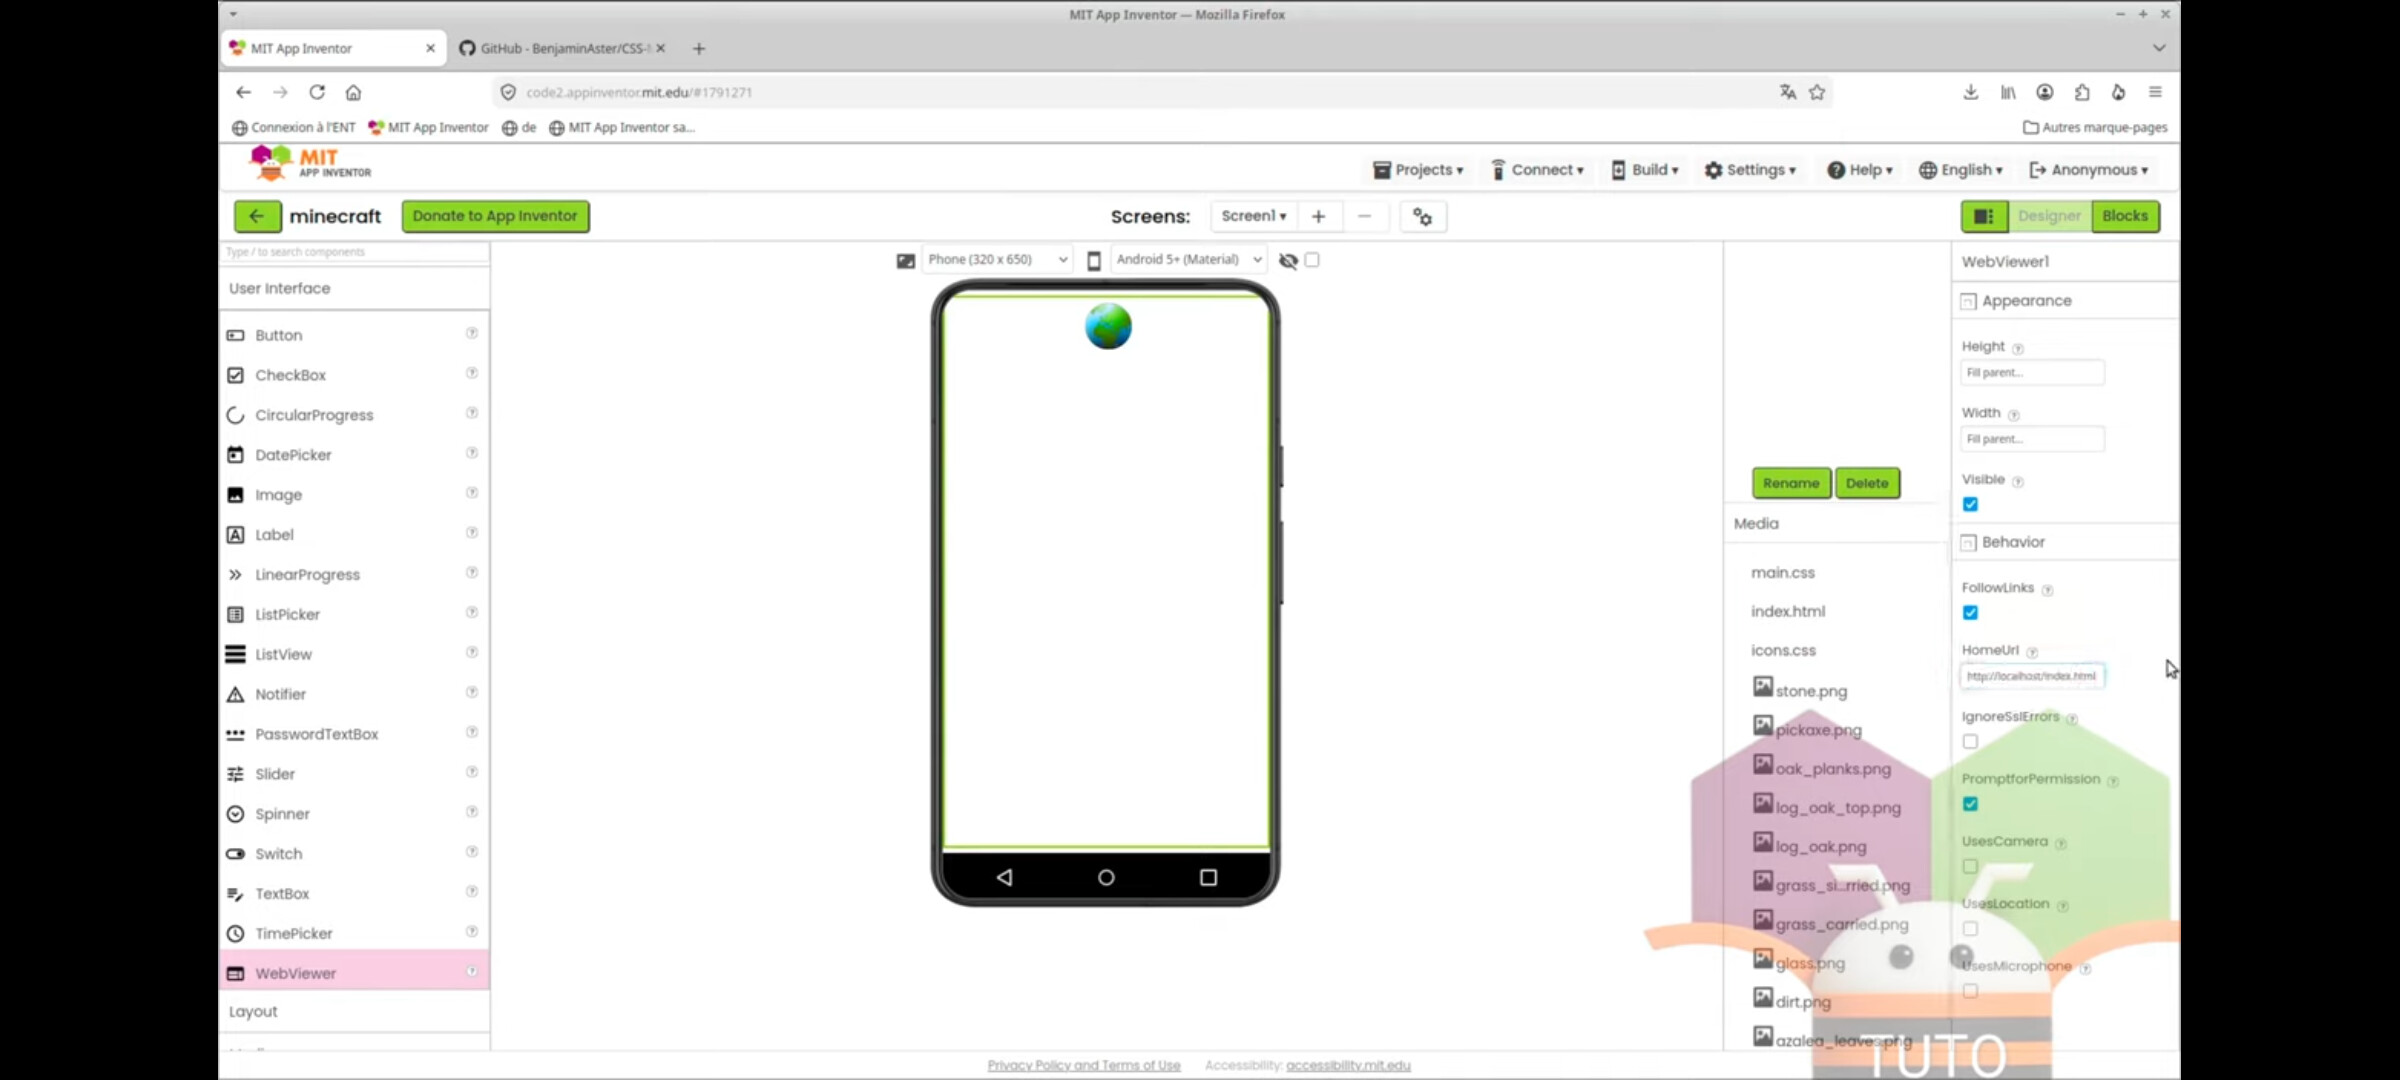Bookmark this page with star icon

tap(1817, 92)
